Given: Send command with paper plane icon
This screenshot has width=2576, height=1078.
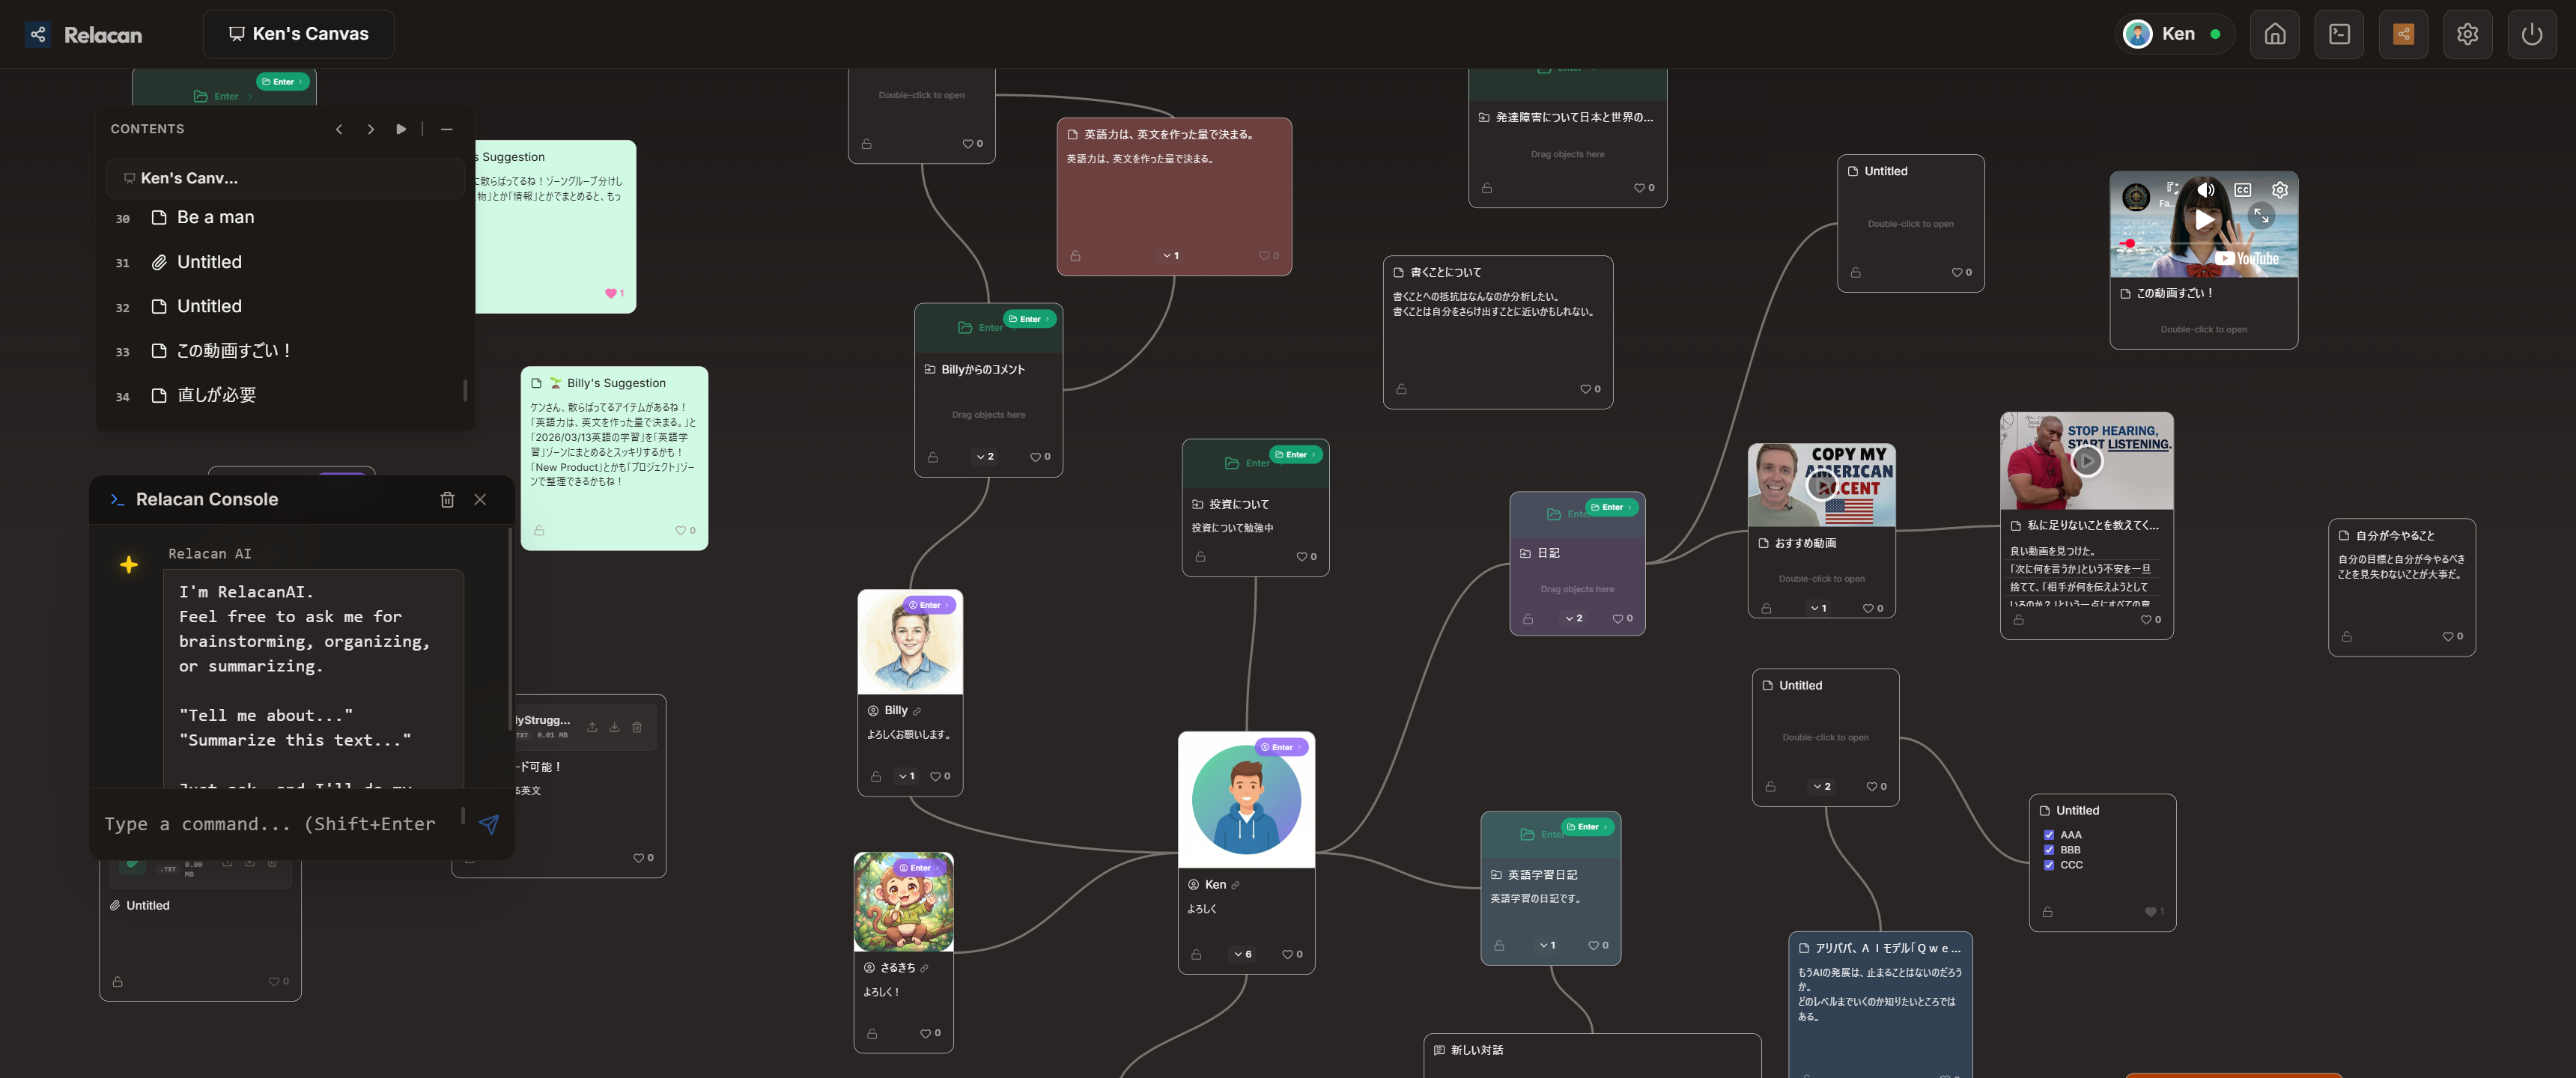Looking at the screenshot, I should click(x=488, y=824).
